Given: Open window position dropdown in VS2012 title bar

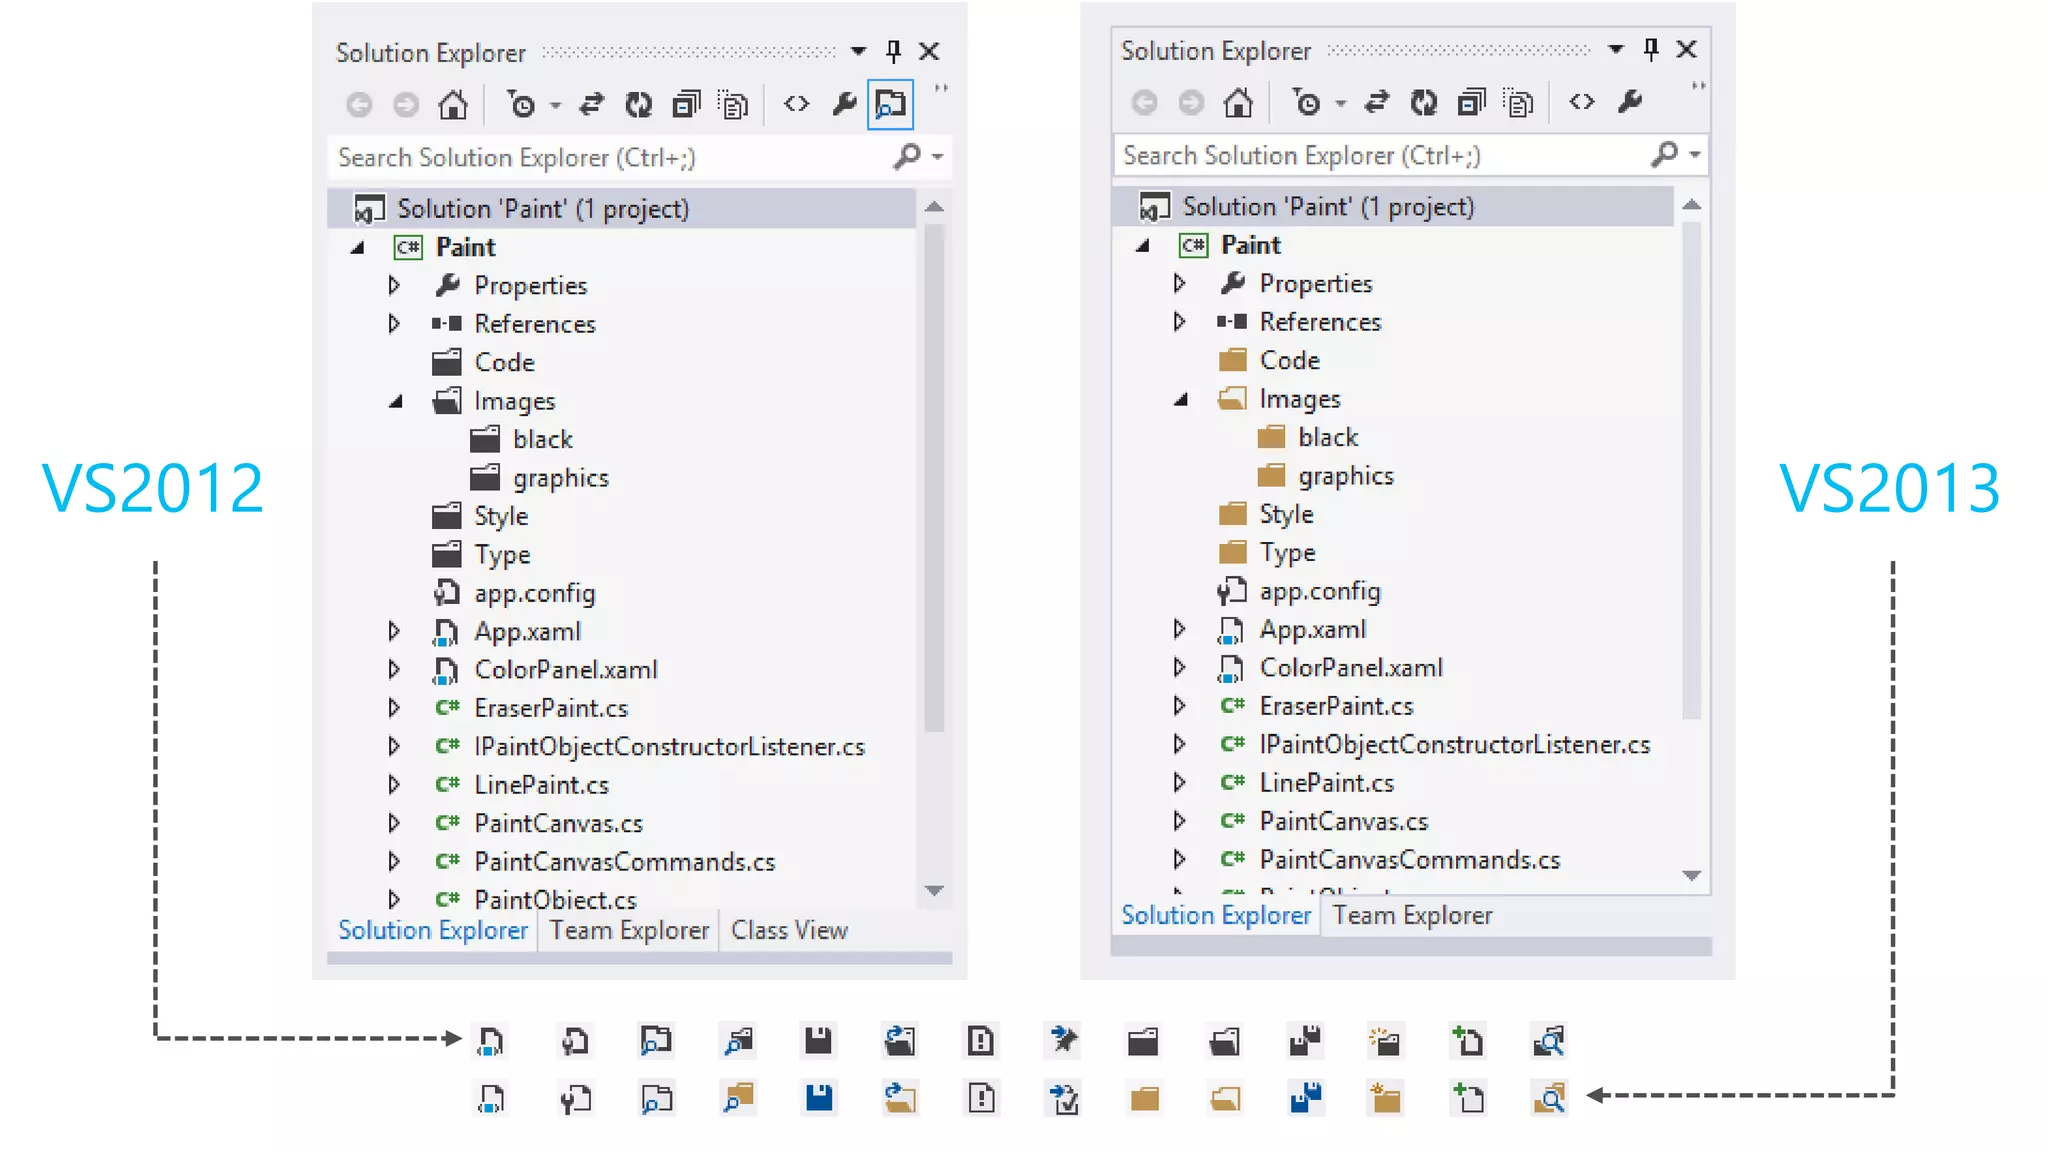Looking at the screenshot, I should point(858,51).
